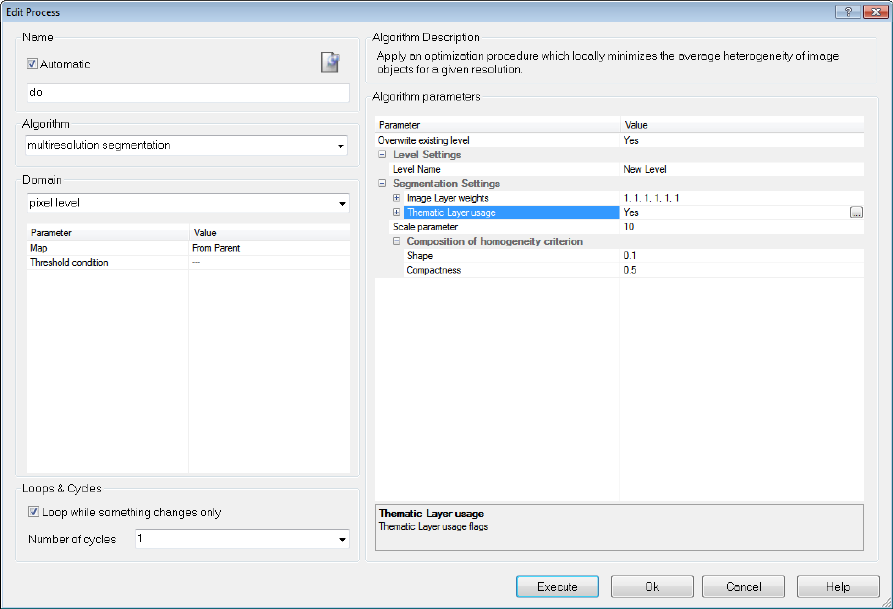Screen dimensions: 893x609
Task: Select the Scale parameter value cell
Action: pyautogui.click(x=742, y=227)
